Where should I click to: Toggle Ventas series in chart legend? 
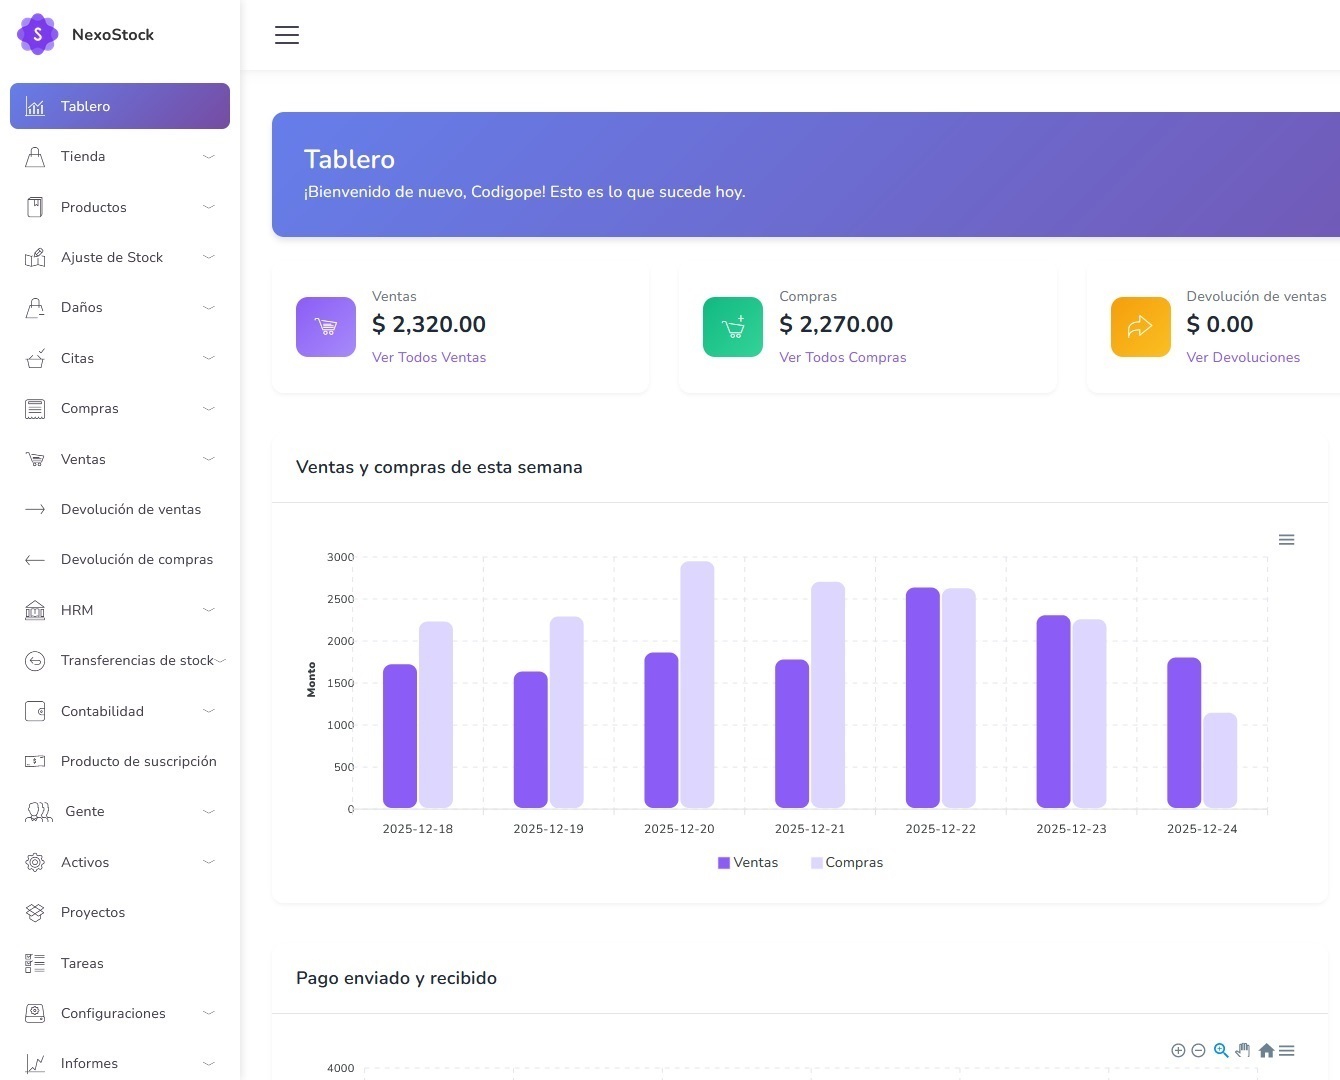click(x=748, y=863)
